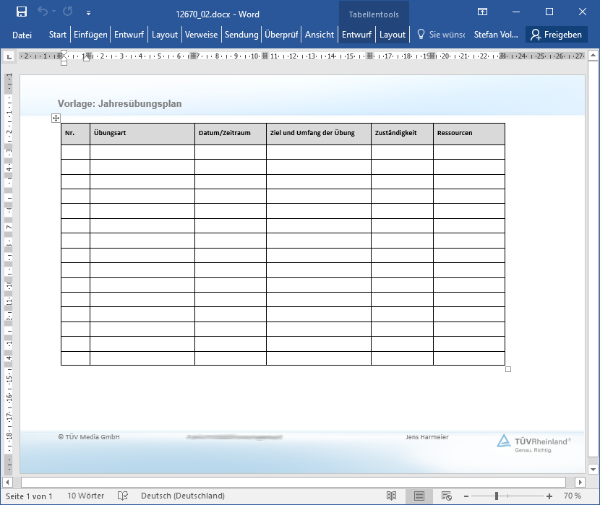Click the Undo arrow in quick access toolbar

(43, 12)
